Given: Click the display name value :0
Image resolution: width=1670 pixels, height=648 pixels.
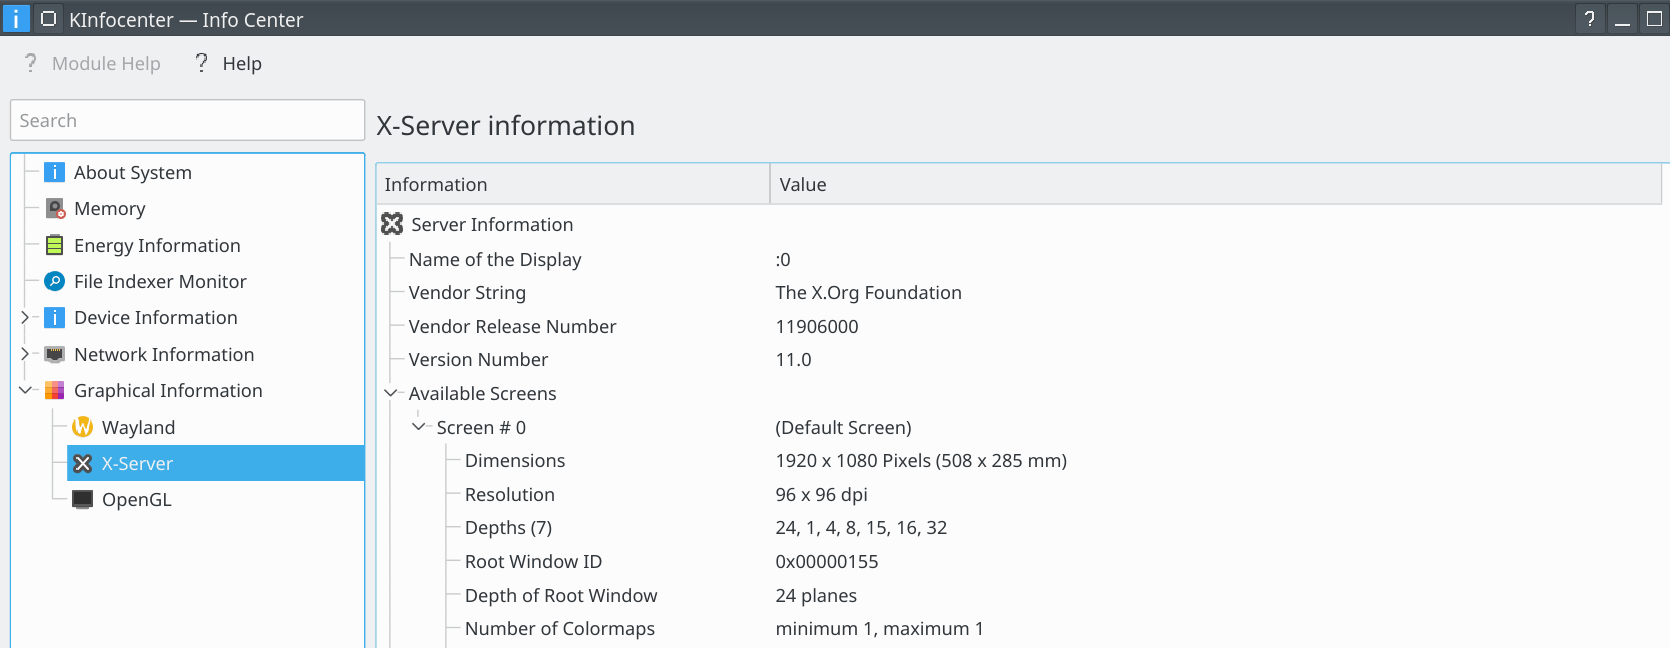Looking at the screenshot, I should [783, 260].
